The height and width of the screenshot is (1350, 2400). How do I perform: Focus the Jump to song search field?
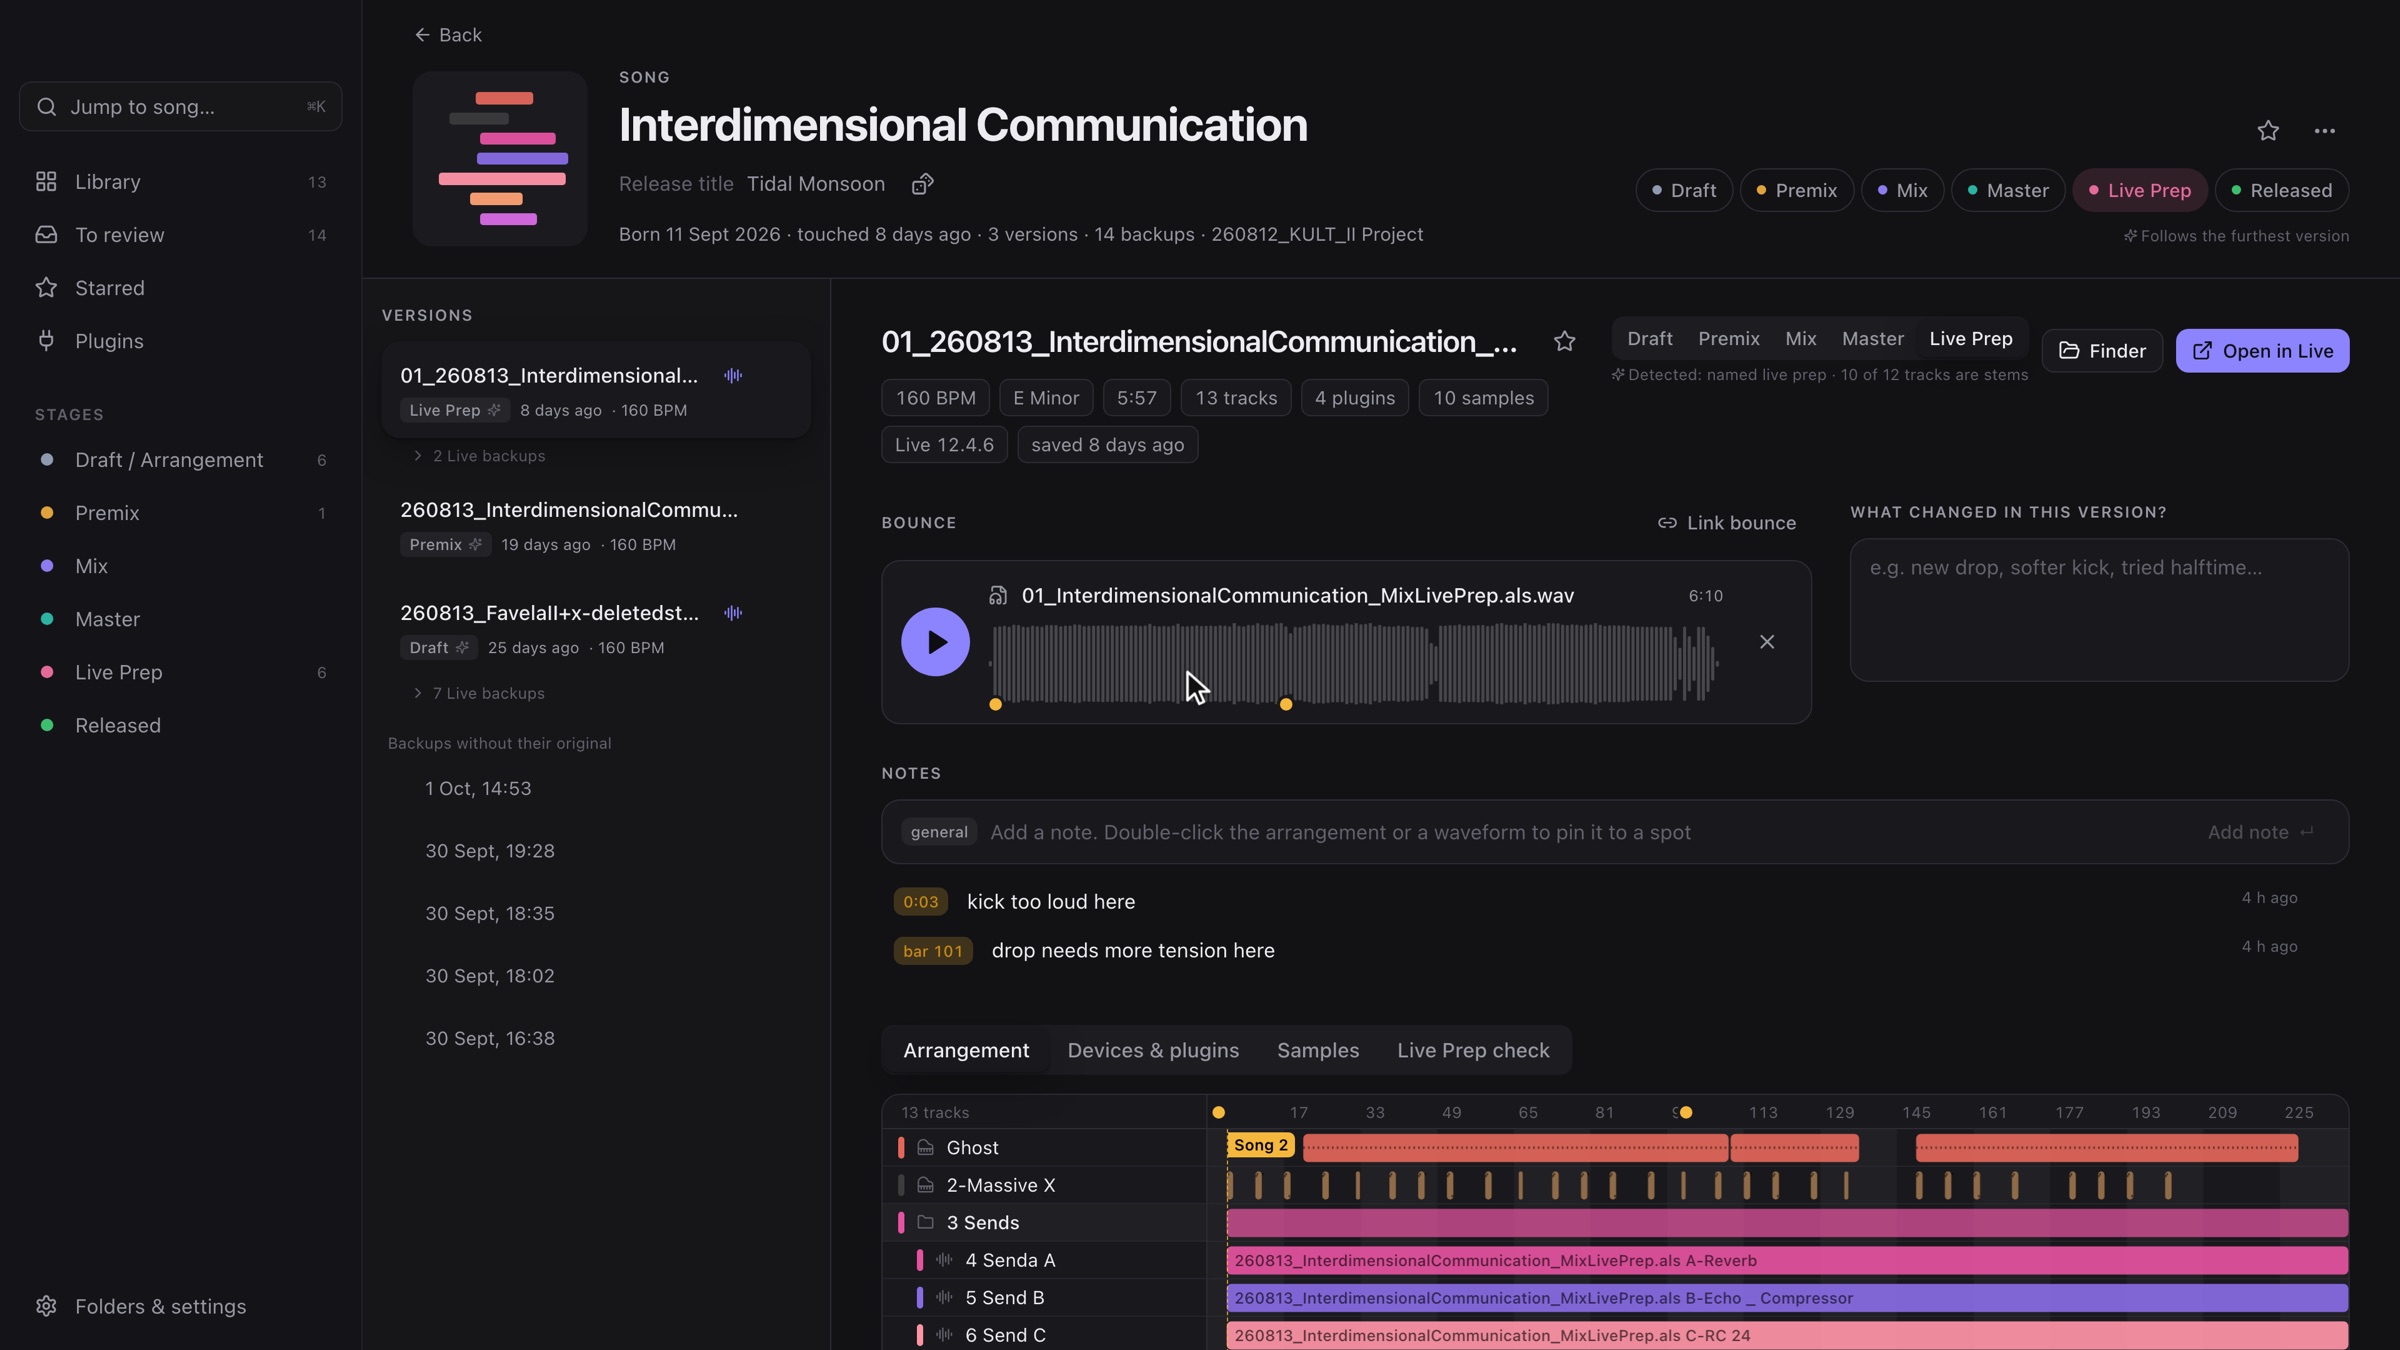click(180, 106)
